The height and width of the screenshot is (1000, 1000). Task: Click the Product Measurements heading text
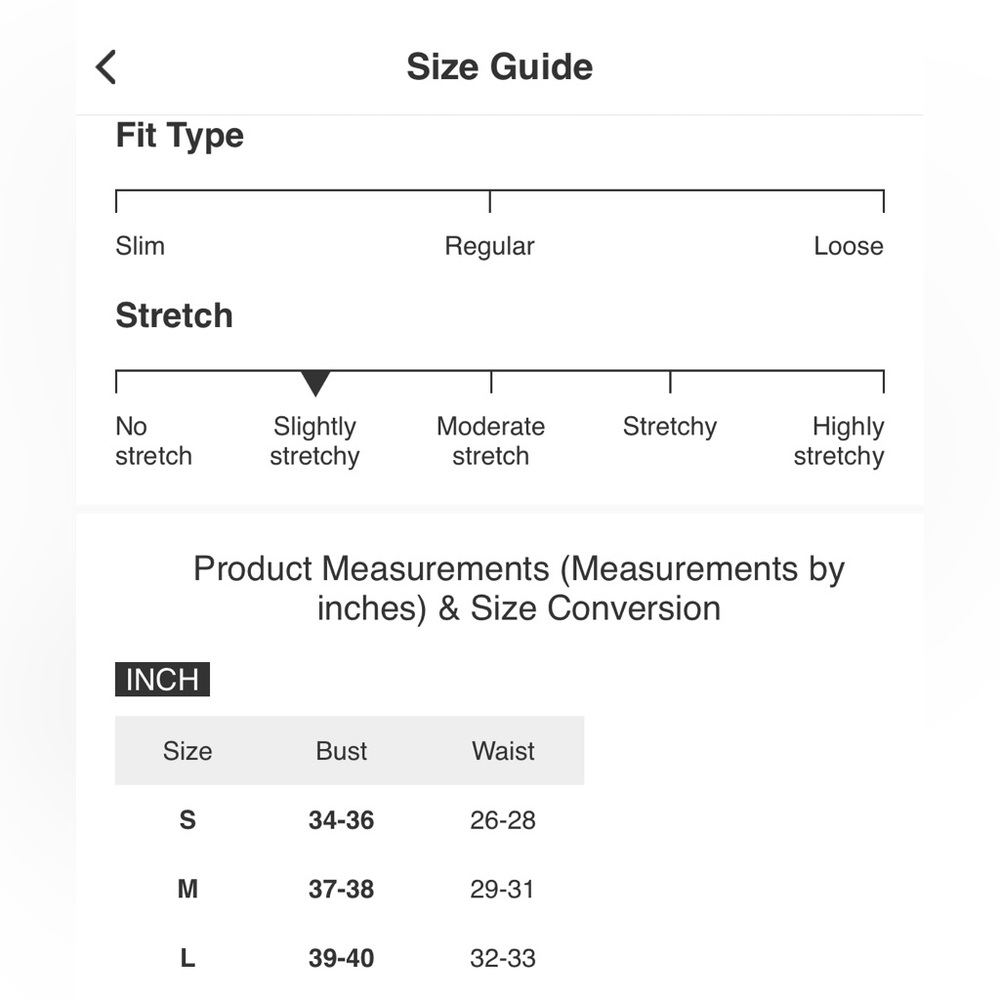click(519, 588)
